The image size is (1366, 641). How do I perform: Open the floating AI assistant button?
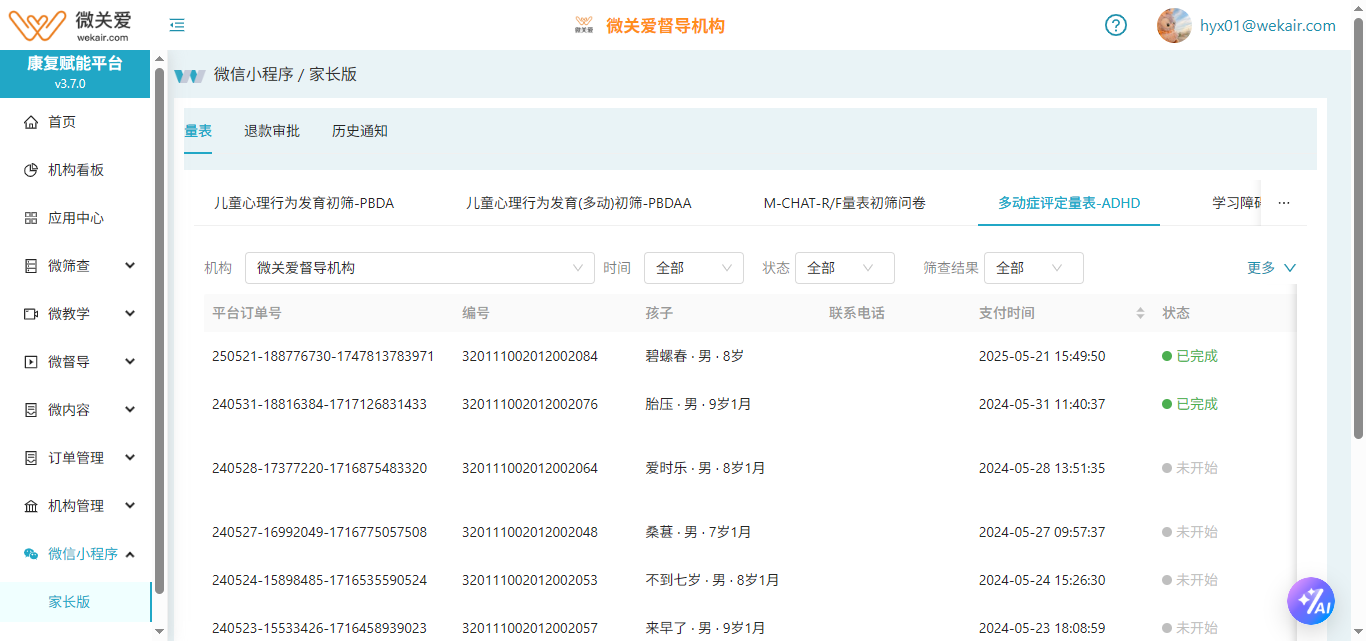pos(1311,602)
